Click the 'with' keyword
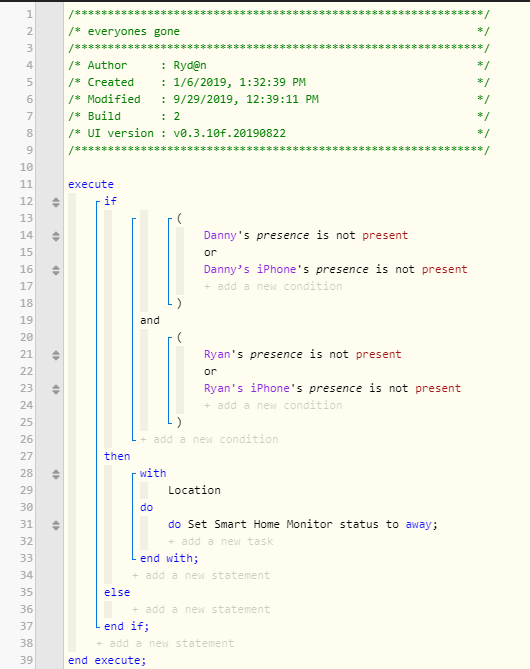530x669 pixels. 153,473
